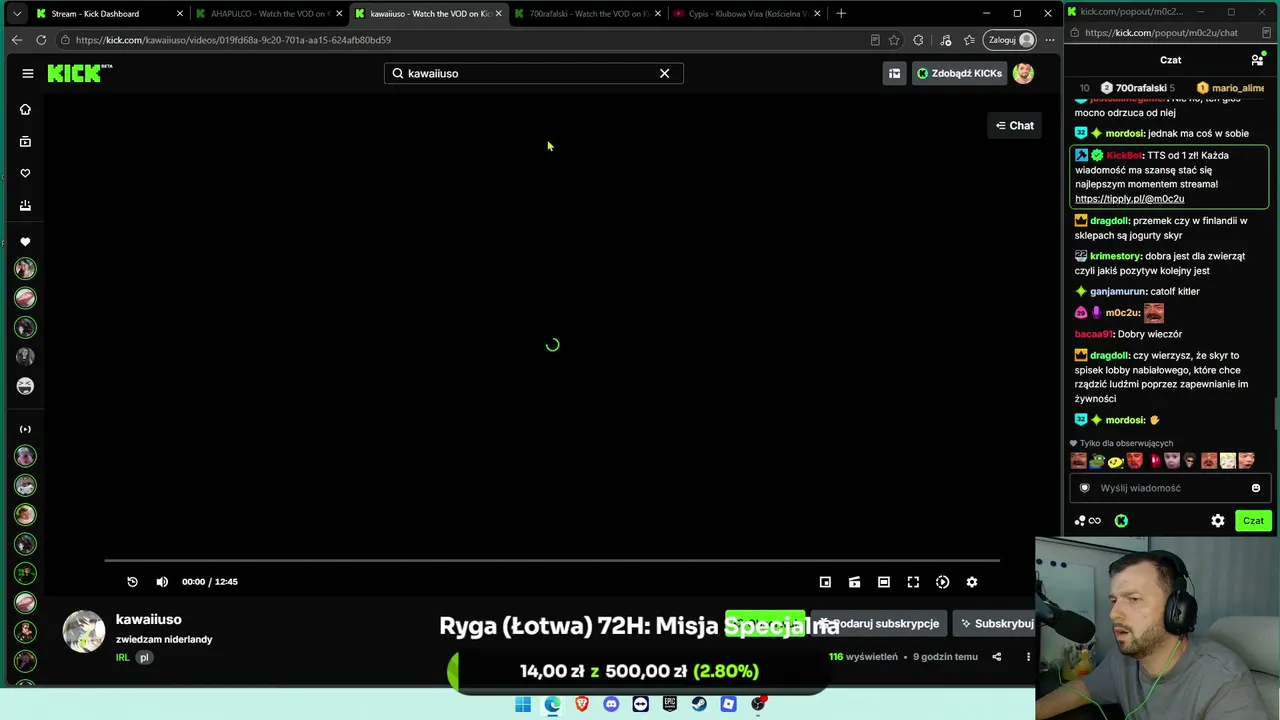1280x720 pixels.
Task: Click the kick.com address bar URL
Action: (233, 40)
